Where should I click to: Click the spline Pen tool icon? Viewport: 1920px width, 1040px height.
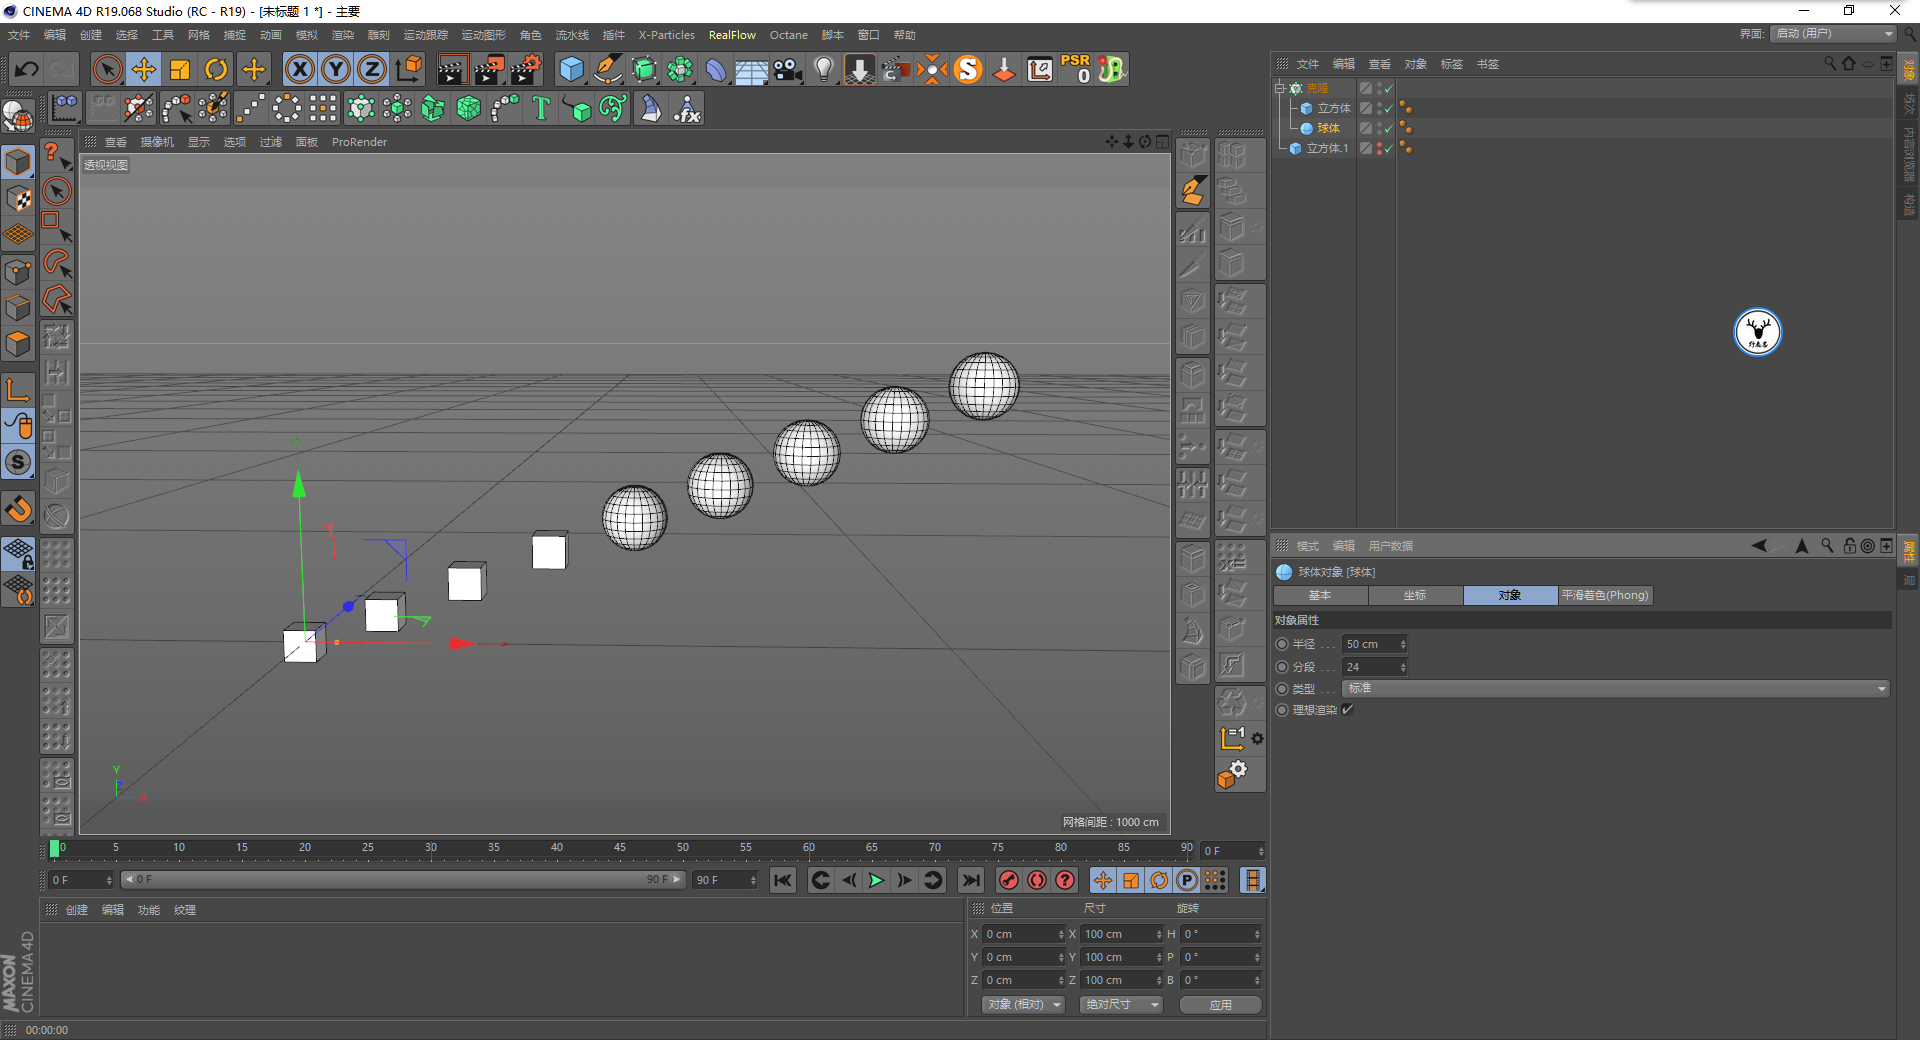(607, 70)
